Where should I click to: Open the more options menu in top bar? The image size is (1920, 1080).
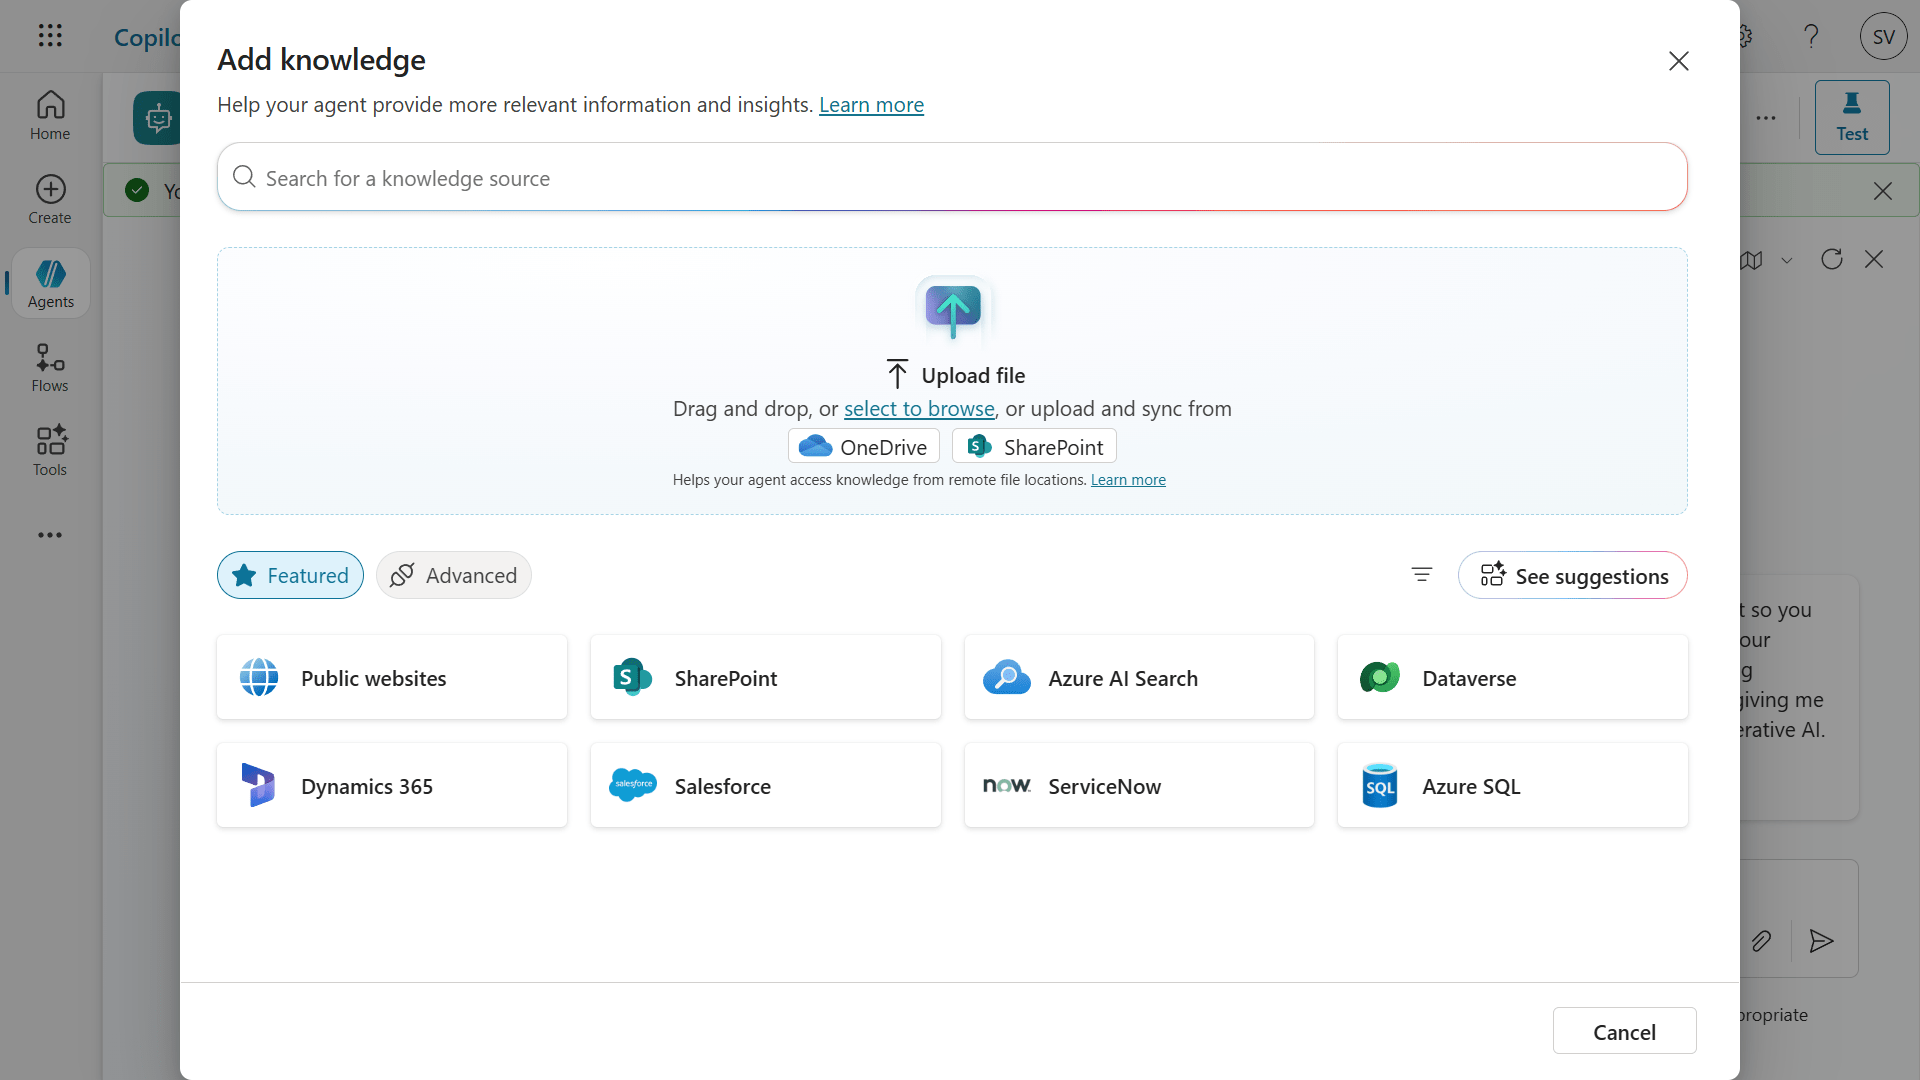pyautogui.click(x=1766, y=117)
